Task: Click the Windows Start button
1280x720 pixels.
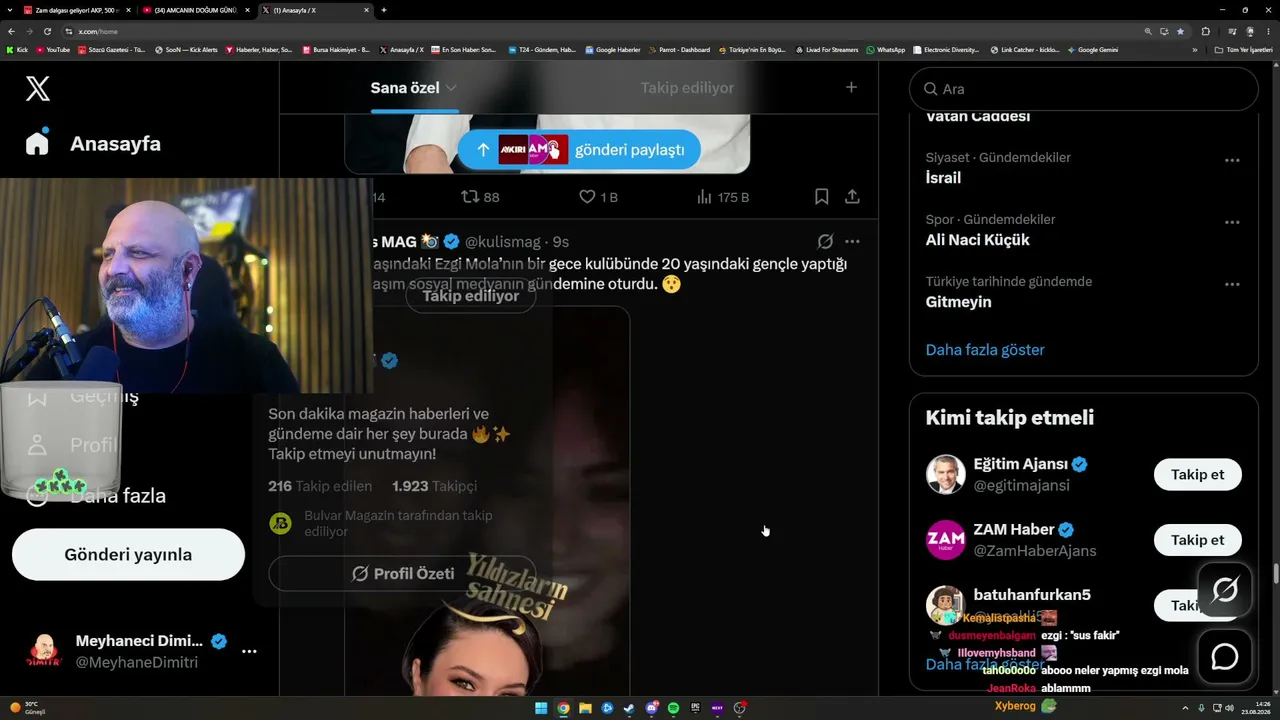Action: click(x=541, y=708)
